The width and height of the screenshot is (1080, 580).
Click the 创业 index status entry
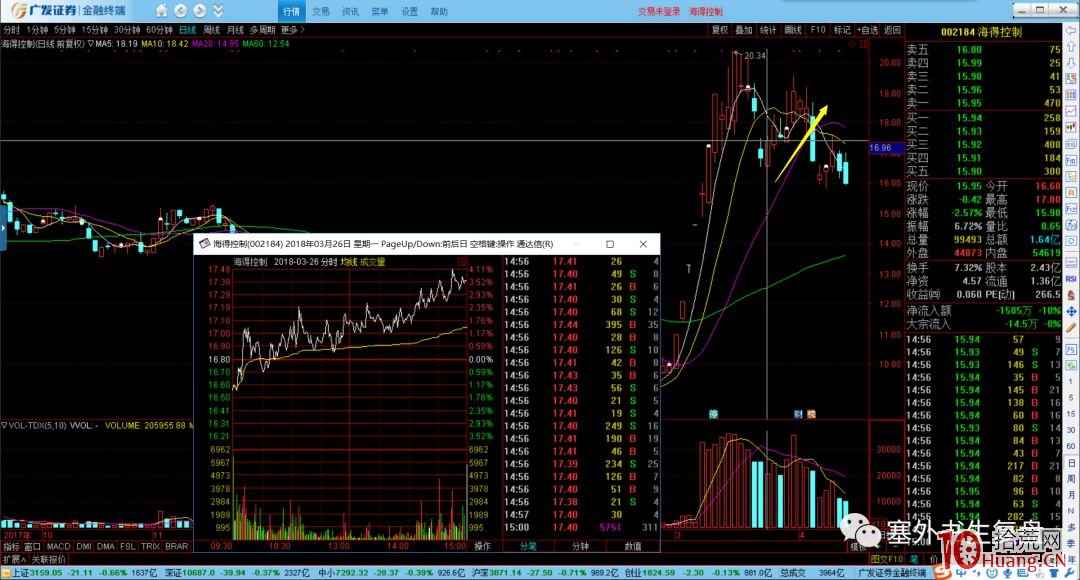699,572
